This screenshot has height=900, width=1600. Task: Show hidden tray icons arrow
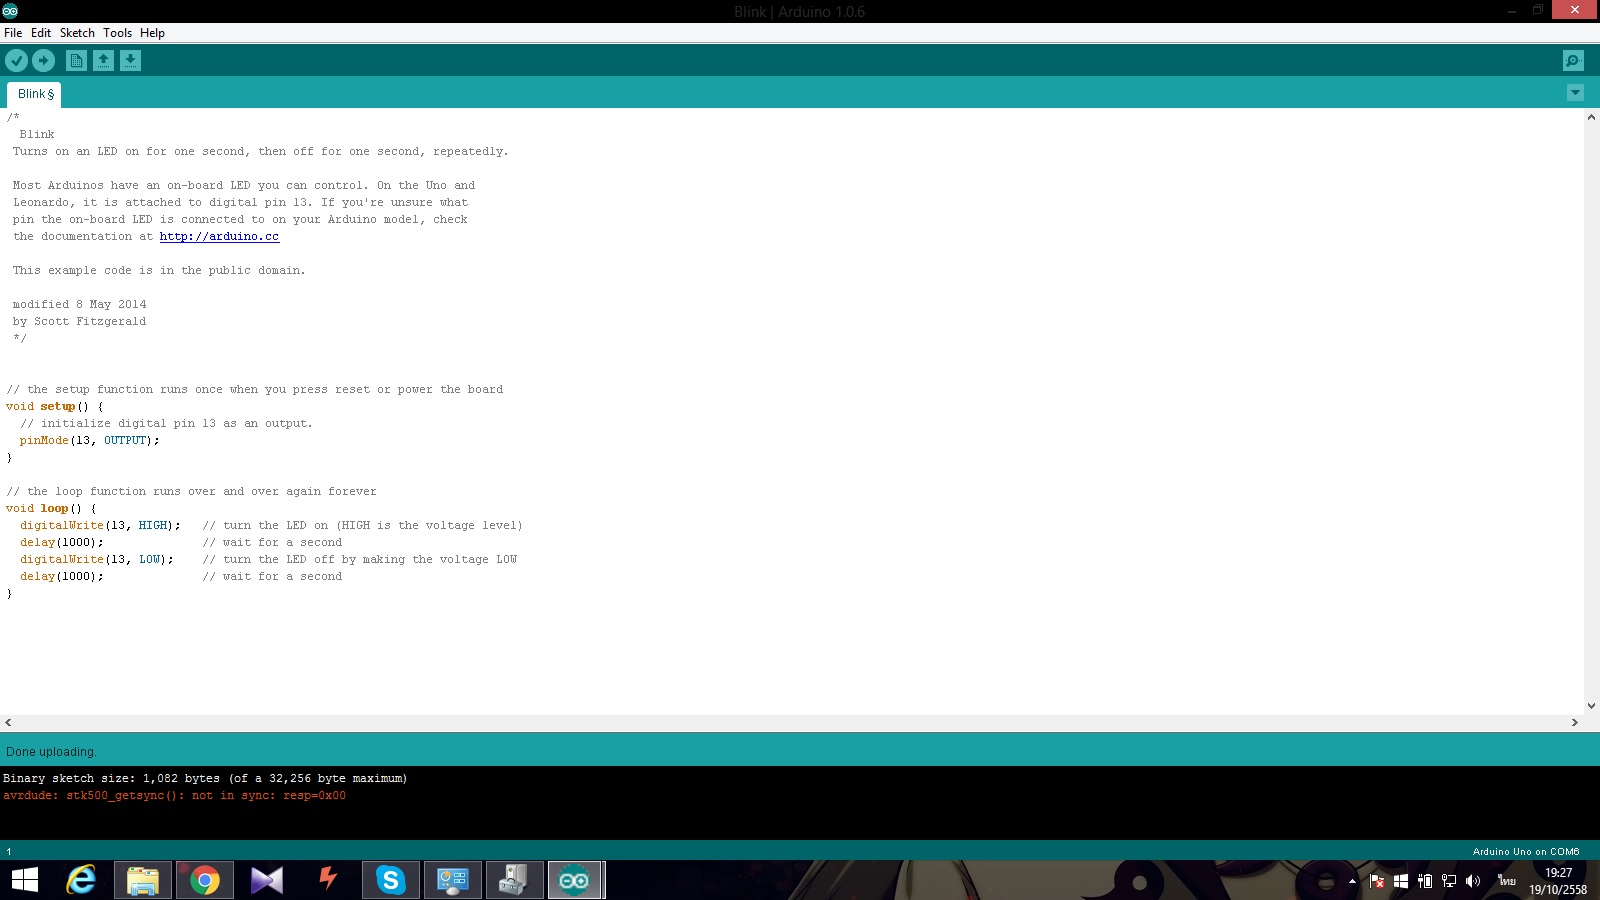(1352, 881)
